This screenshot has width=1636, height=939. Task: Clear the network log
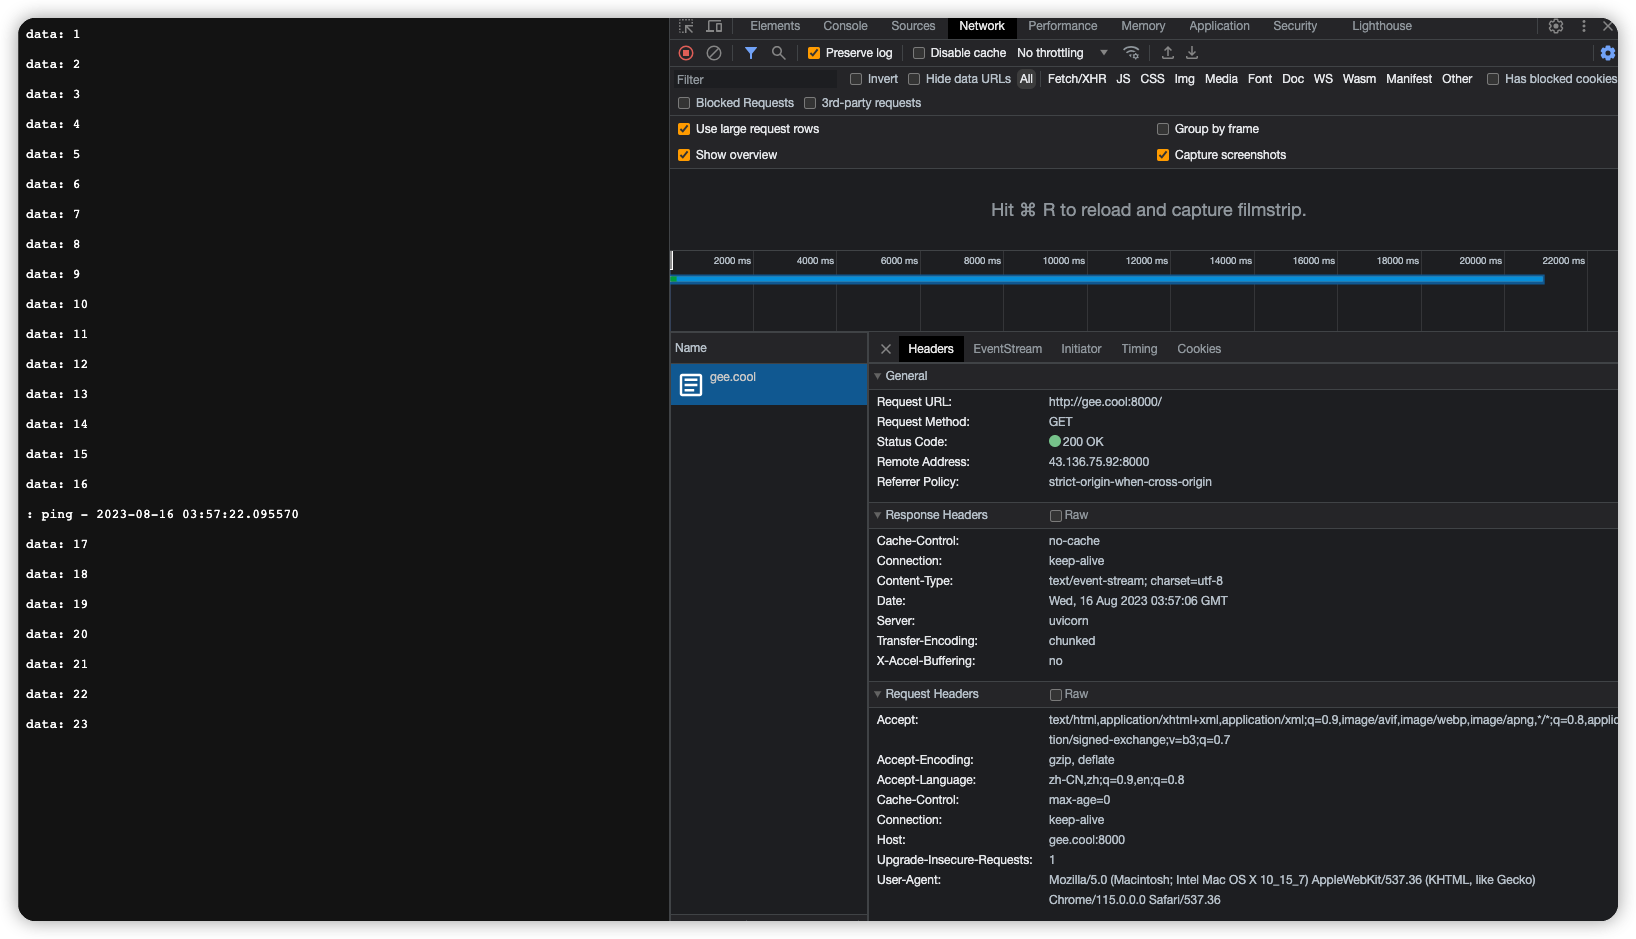(x=714, y=53)
